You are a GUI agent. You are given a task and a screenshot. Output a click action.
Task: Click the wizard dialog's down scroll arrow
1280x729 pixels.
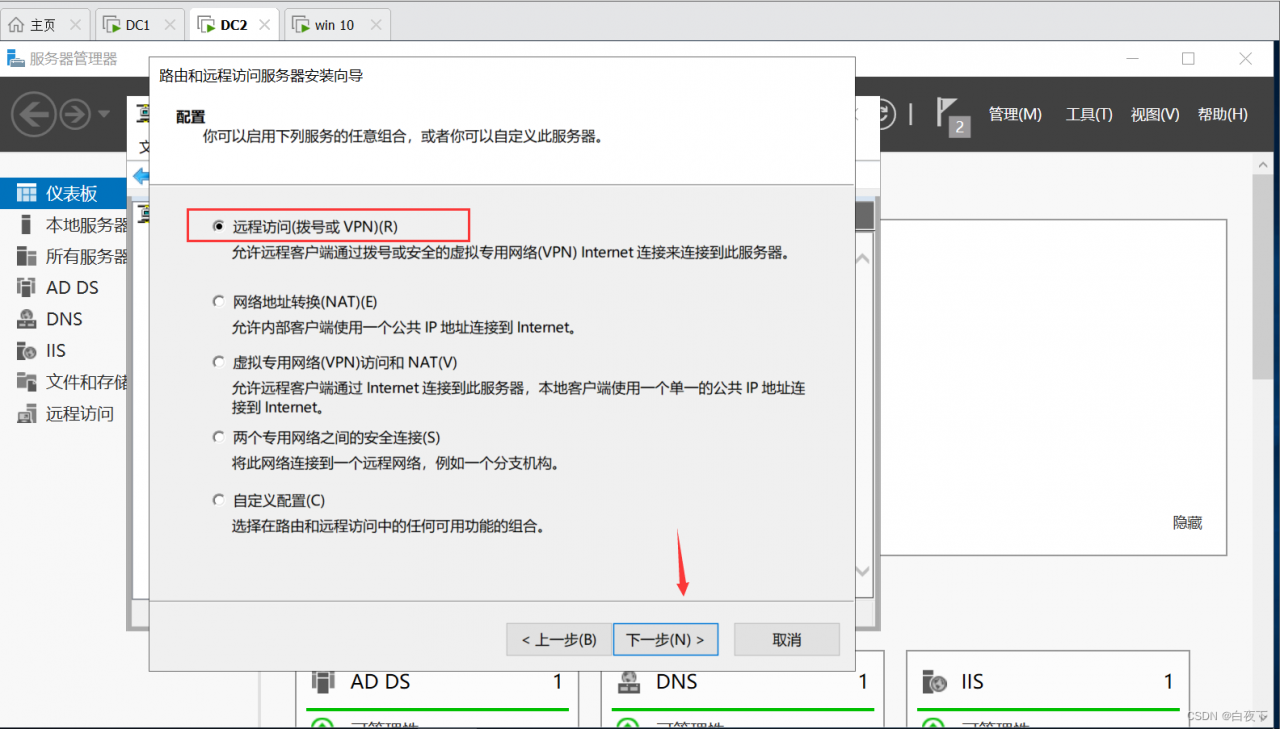pos(862,571)
